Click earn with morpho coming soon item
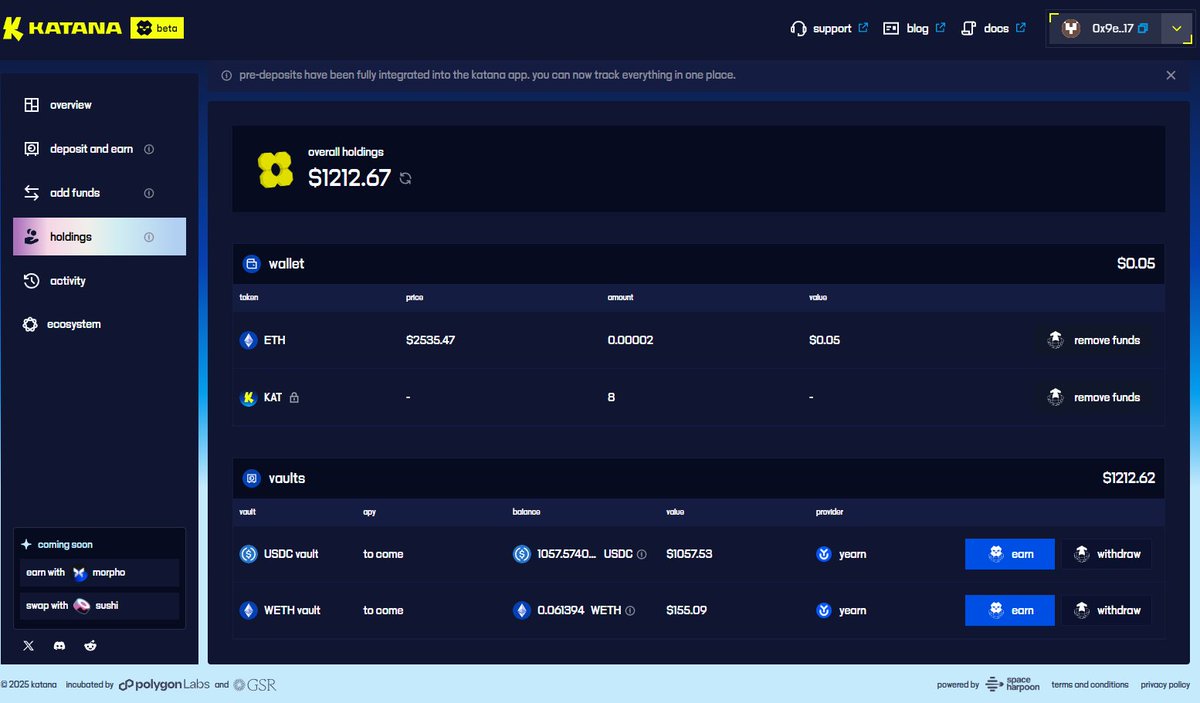 (x=99, y=572)
